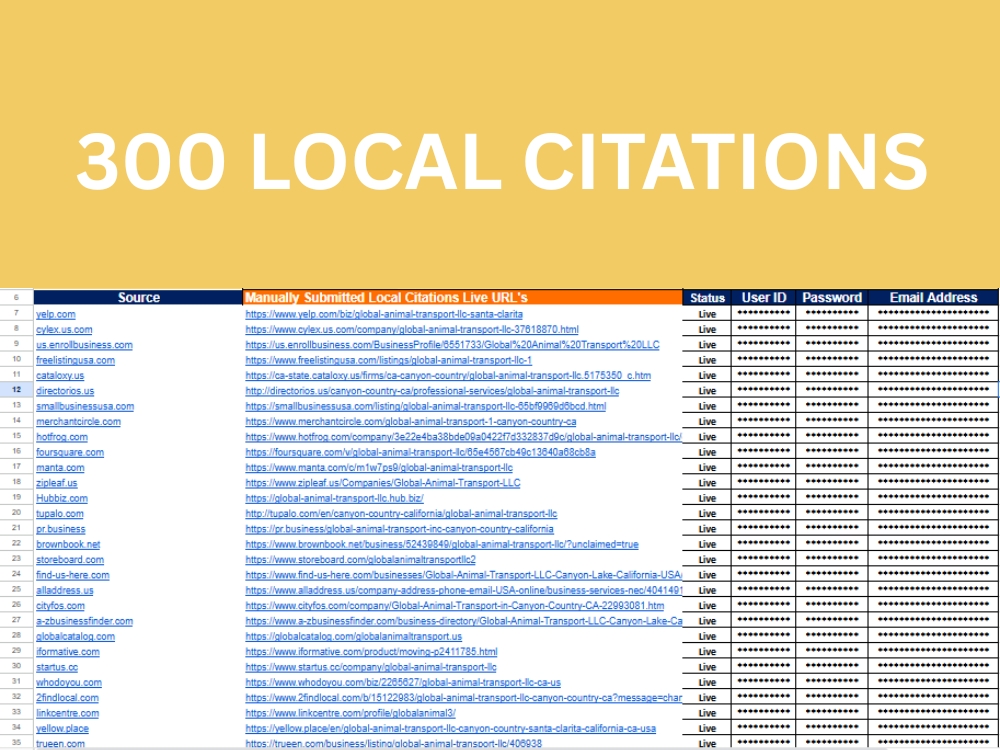Open the merchantcircle.com source link
The width and height of the screenshot is (1000, 750).
coord(78,422)
